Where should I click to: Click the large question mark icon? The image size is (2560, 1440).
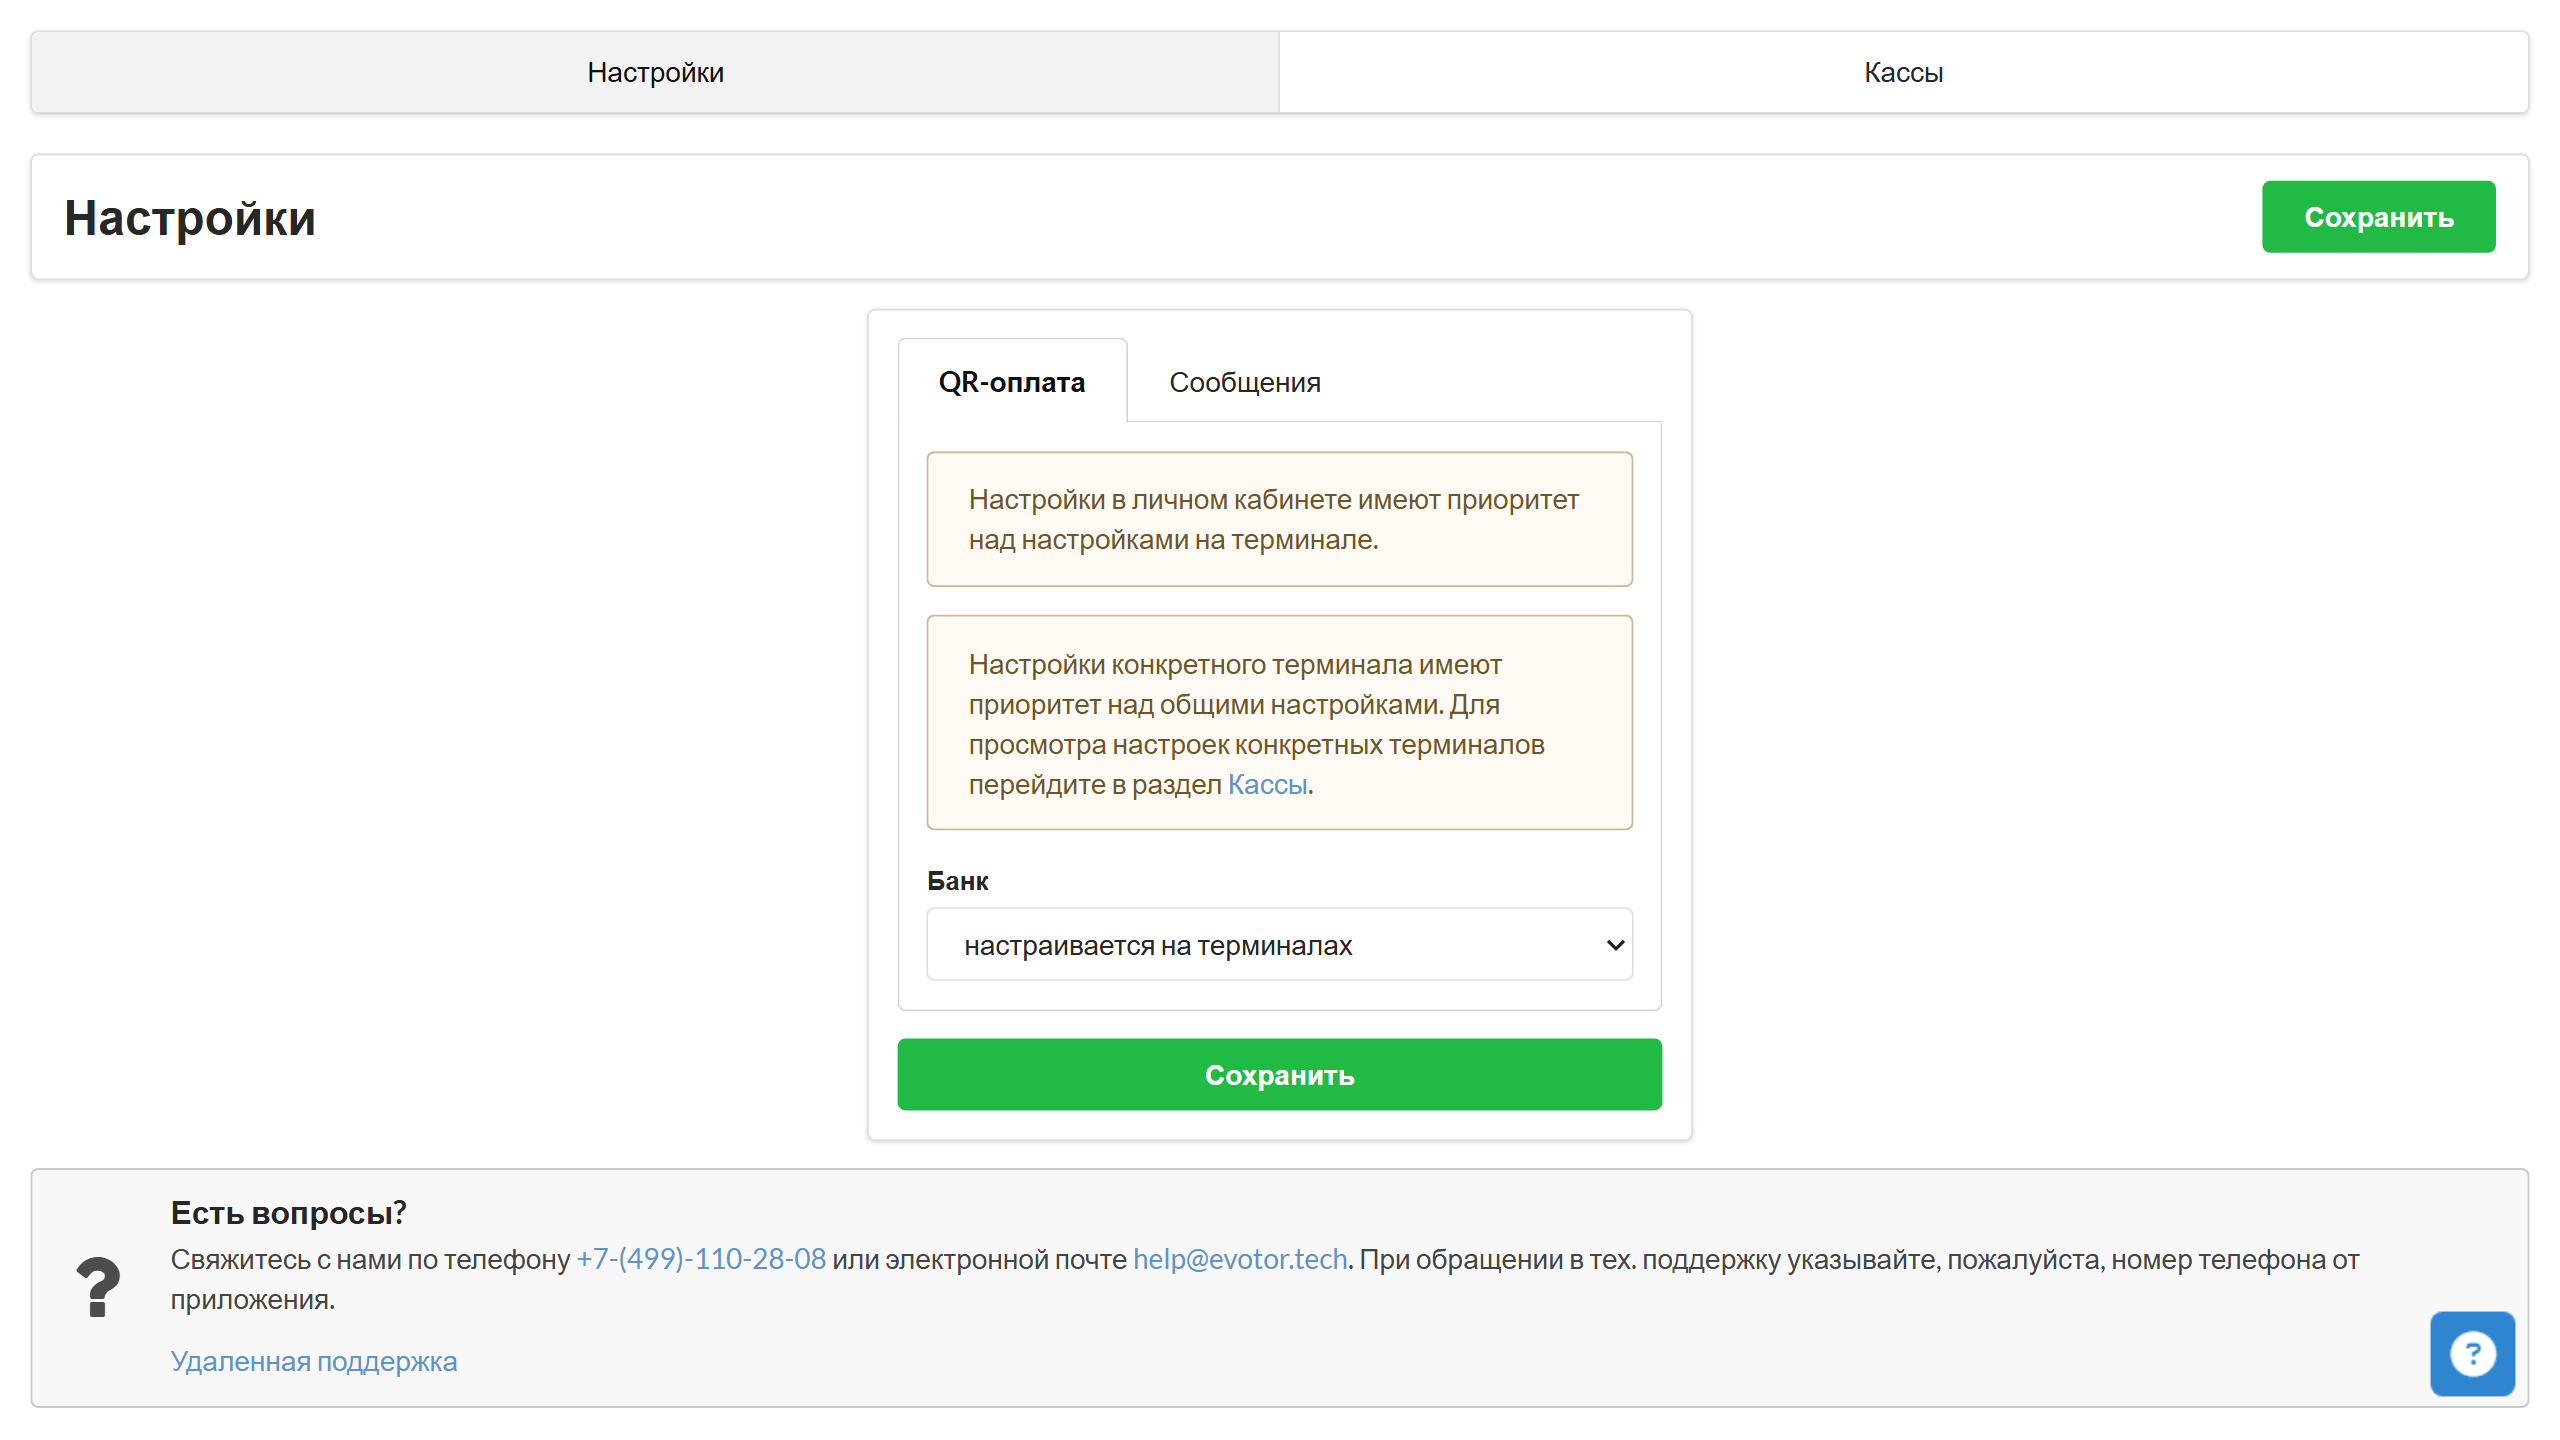[98, 1287]
